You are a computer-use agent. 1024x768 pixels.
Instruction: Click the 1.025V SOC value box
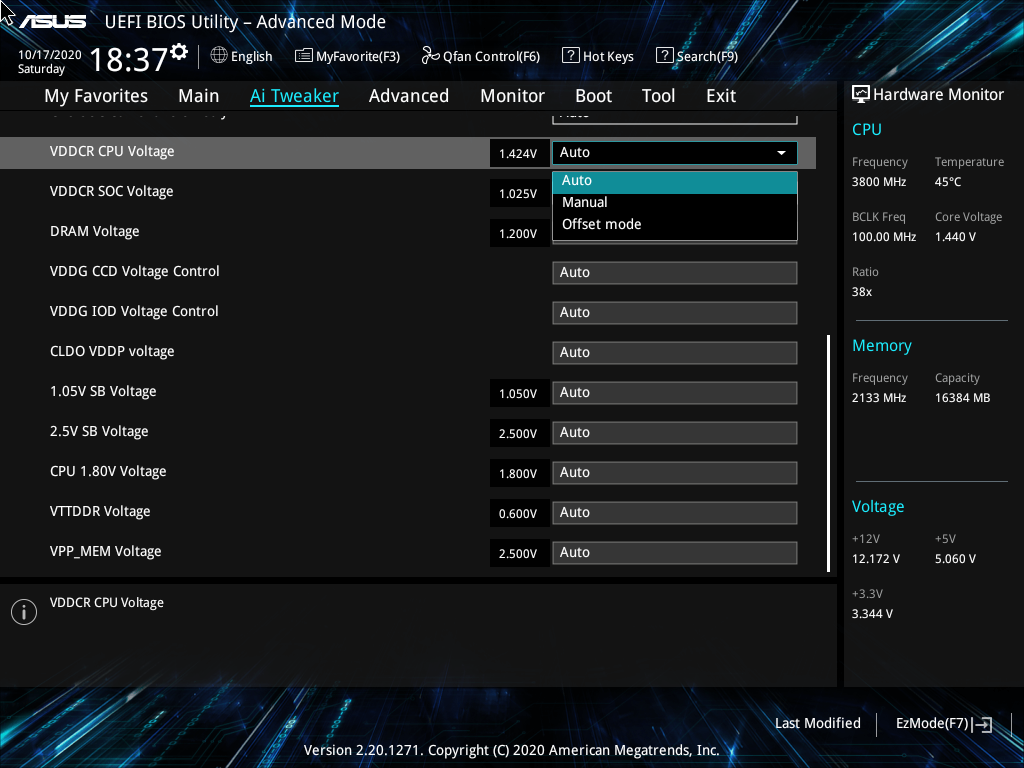pyautogui.click(x=519, y=193)
